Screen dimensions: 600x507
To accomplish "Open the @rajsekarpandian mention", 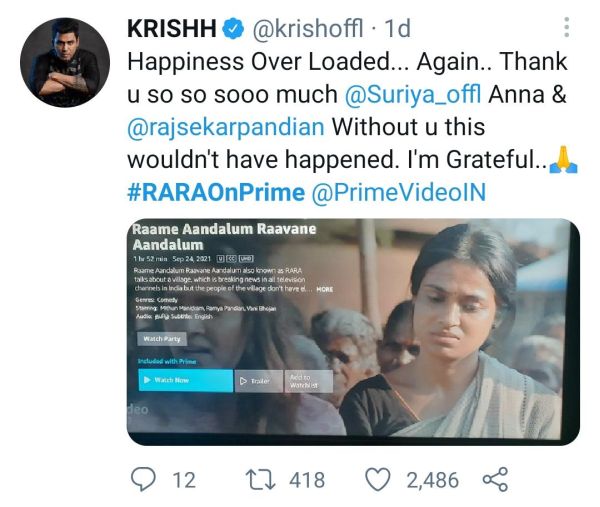I will [226, 127].
